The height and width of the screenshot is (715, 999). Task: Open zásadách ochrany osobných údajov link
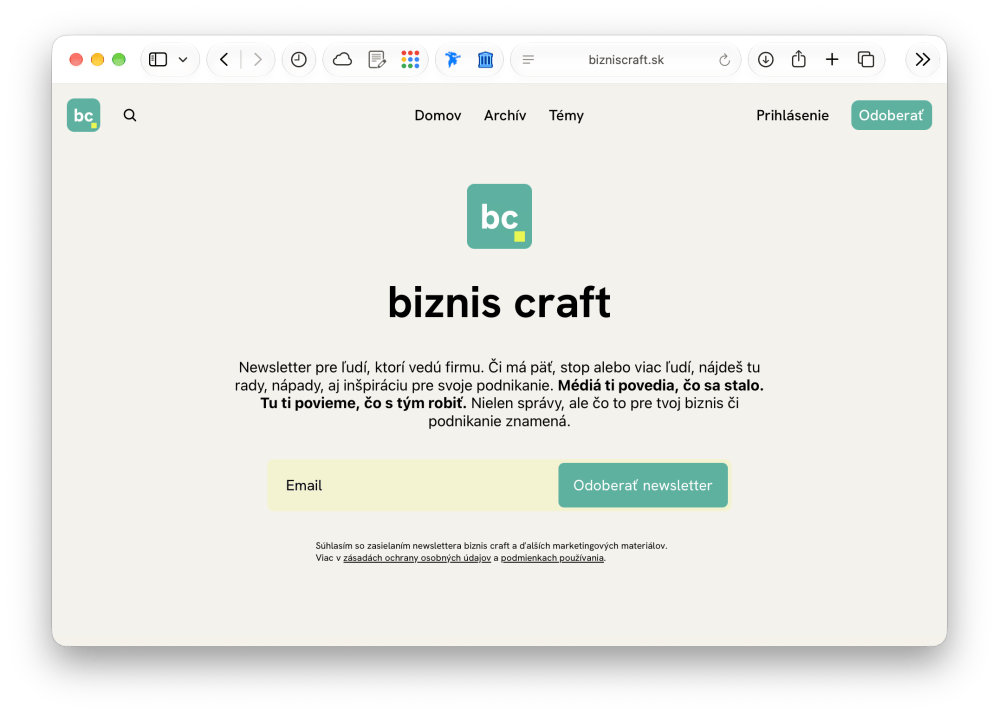point(417,558)
